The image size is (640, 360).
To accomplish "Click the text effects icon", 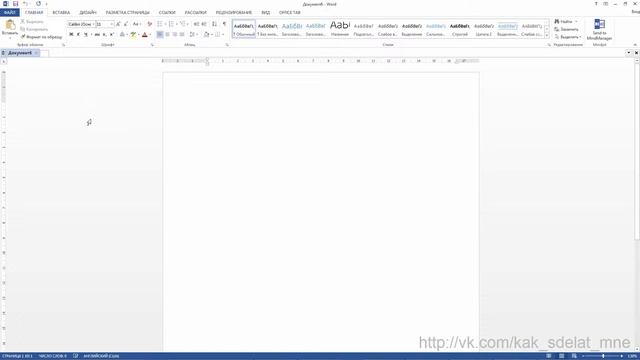I will coord(122,34).
